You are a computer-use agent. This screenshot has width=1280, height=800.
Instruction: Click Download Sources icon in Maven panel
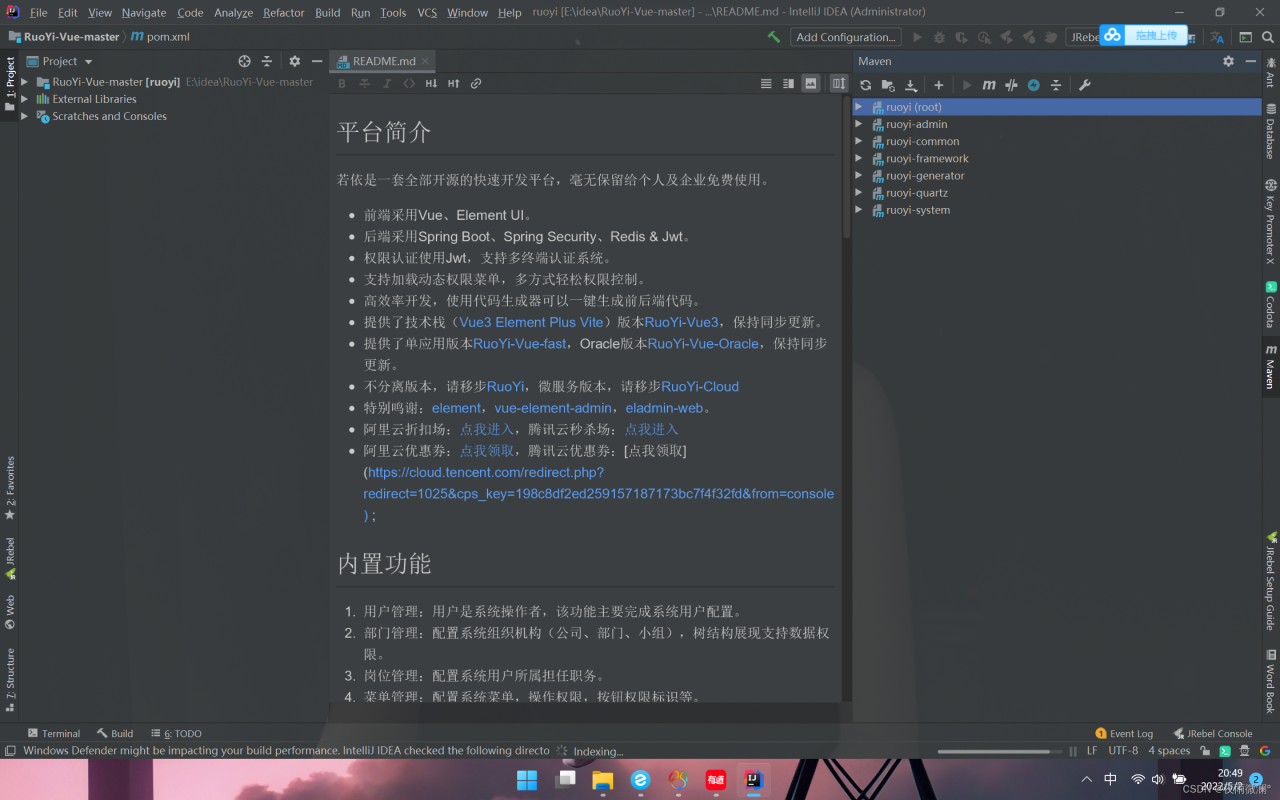[911, 85]
